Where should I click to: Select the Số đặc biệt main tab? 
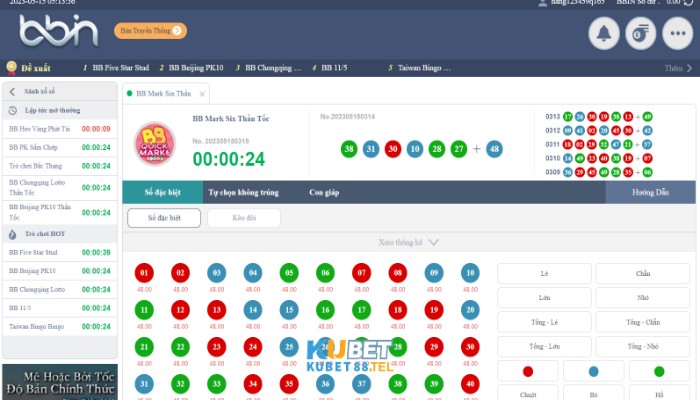pyautogui.click(x=162, y=192)
